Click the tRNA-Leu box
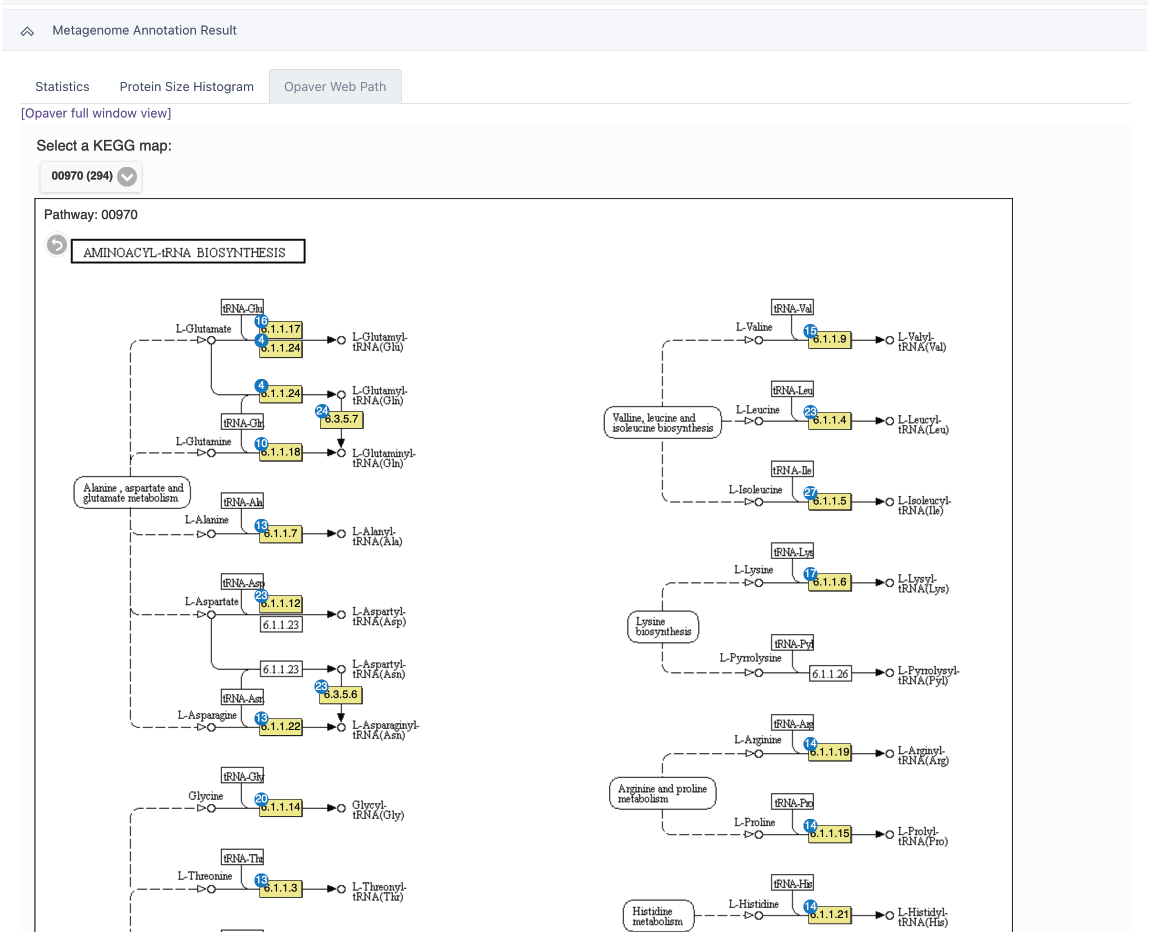The image size is (1149, 949). pyautogui.click(x=793, y=390)
